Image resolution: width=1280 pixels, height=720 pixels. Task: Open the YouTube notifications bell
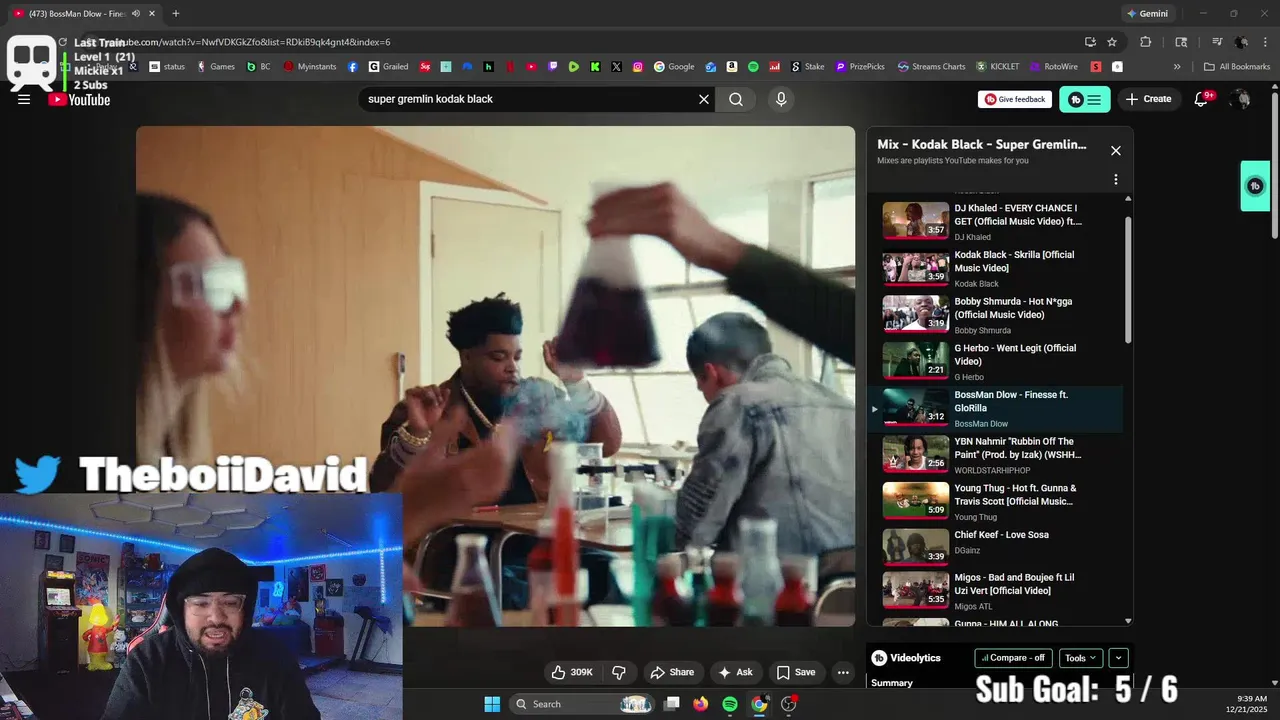click(x=1203, y=99)
